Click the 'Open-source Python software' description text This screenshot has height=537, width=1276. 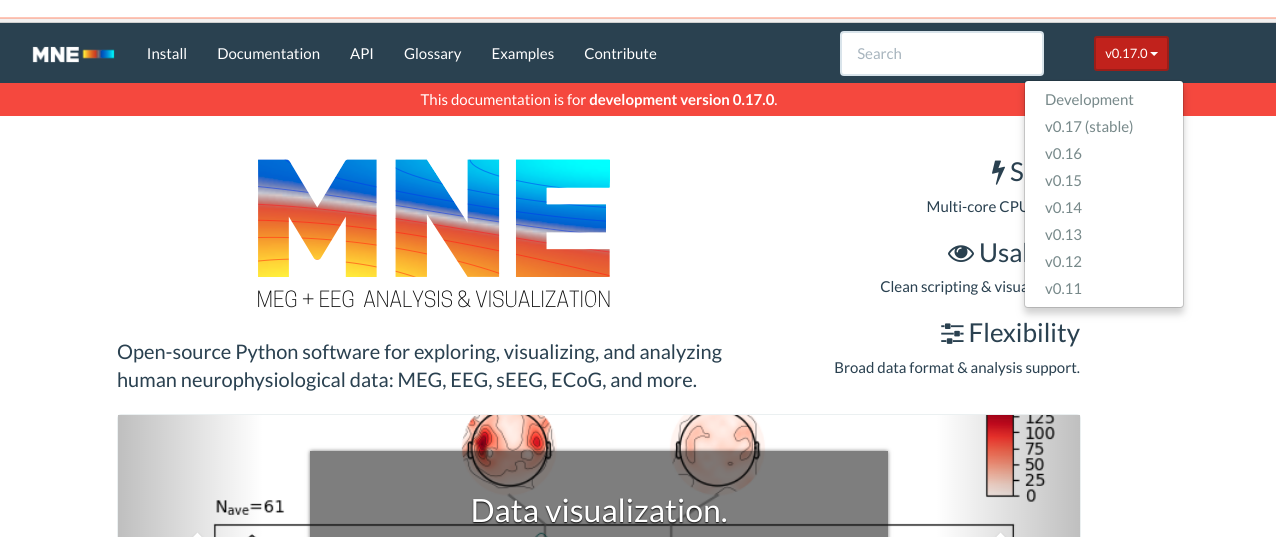[419, 366]
